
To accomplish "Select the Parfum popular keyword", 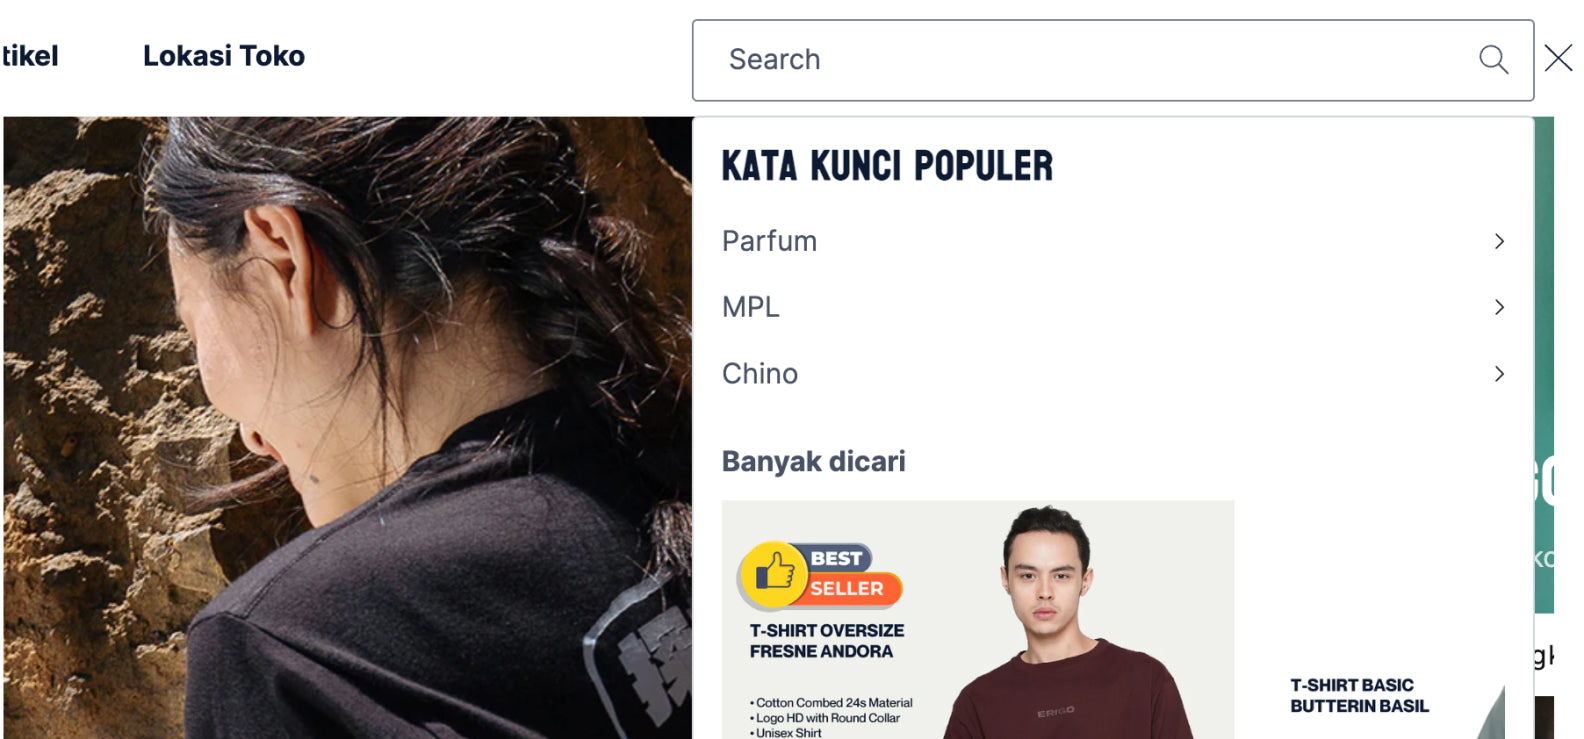I will click(1113, 241).
